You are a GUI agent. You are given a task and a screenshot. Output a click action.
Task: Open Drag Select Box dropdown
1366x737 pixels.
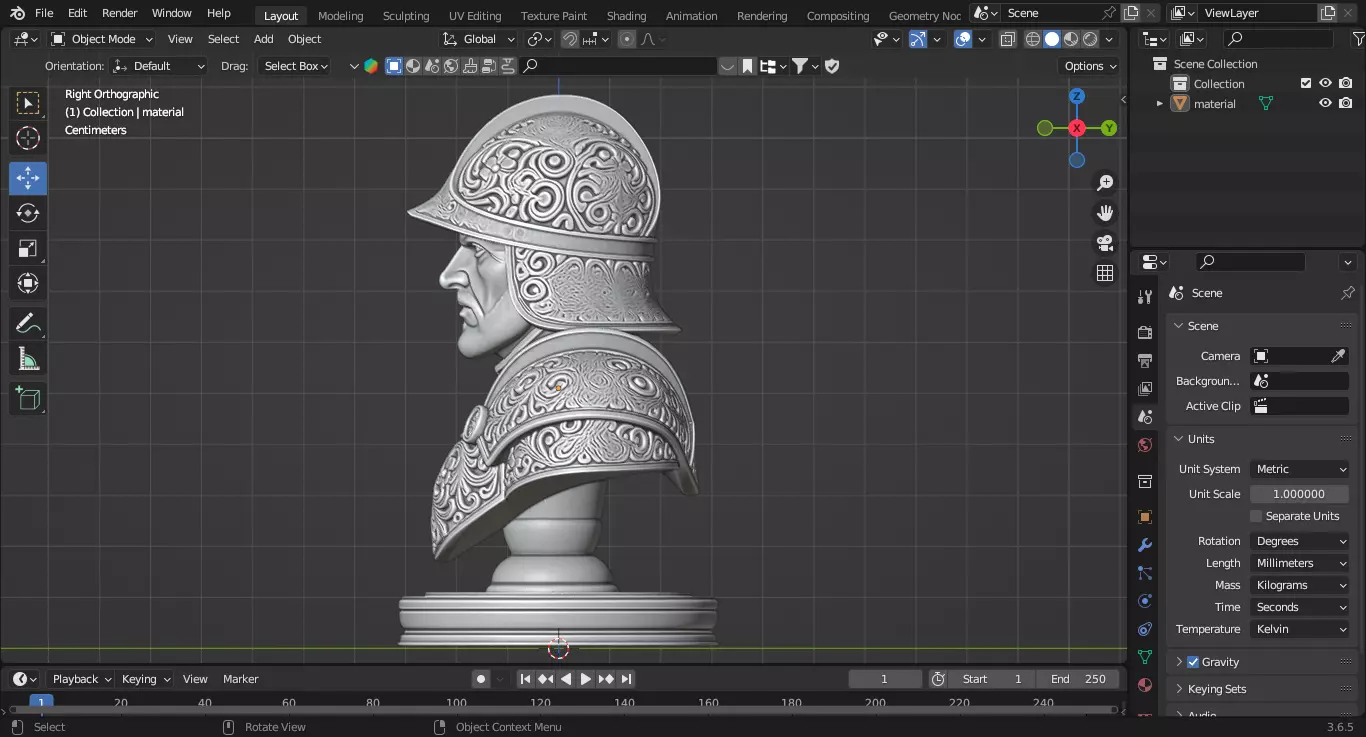[x=295, y=66]
